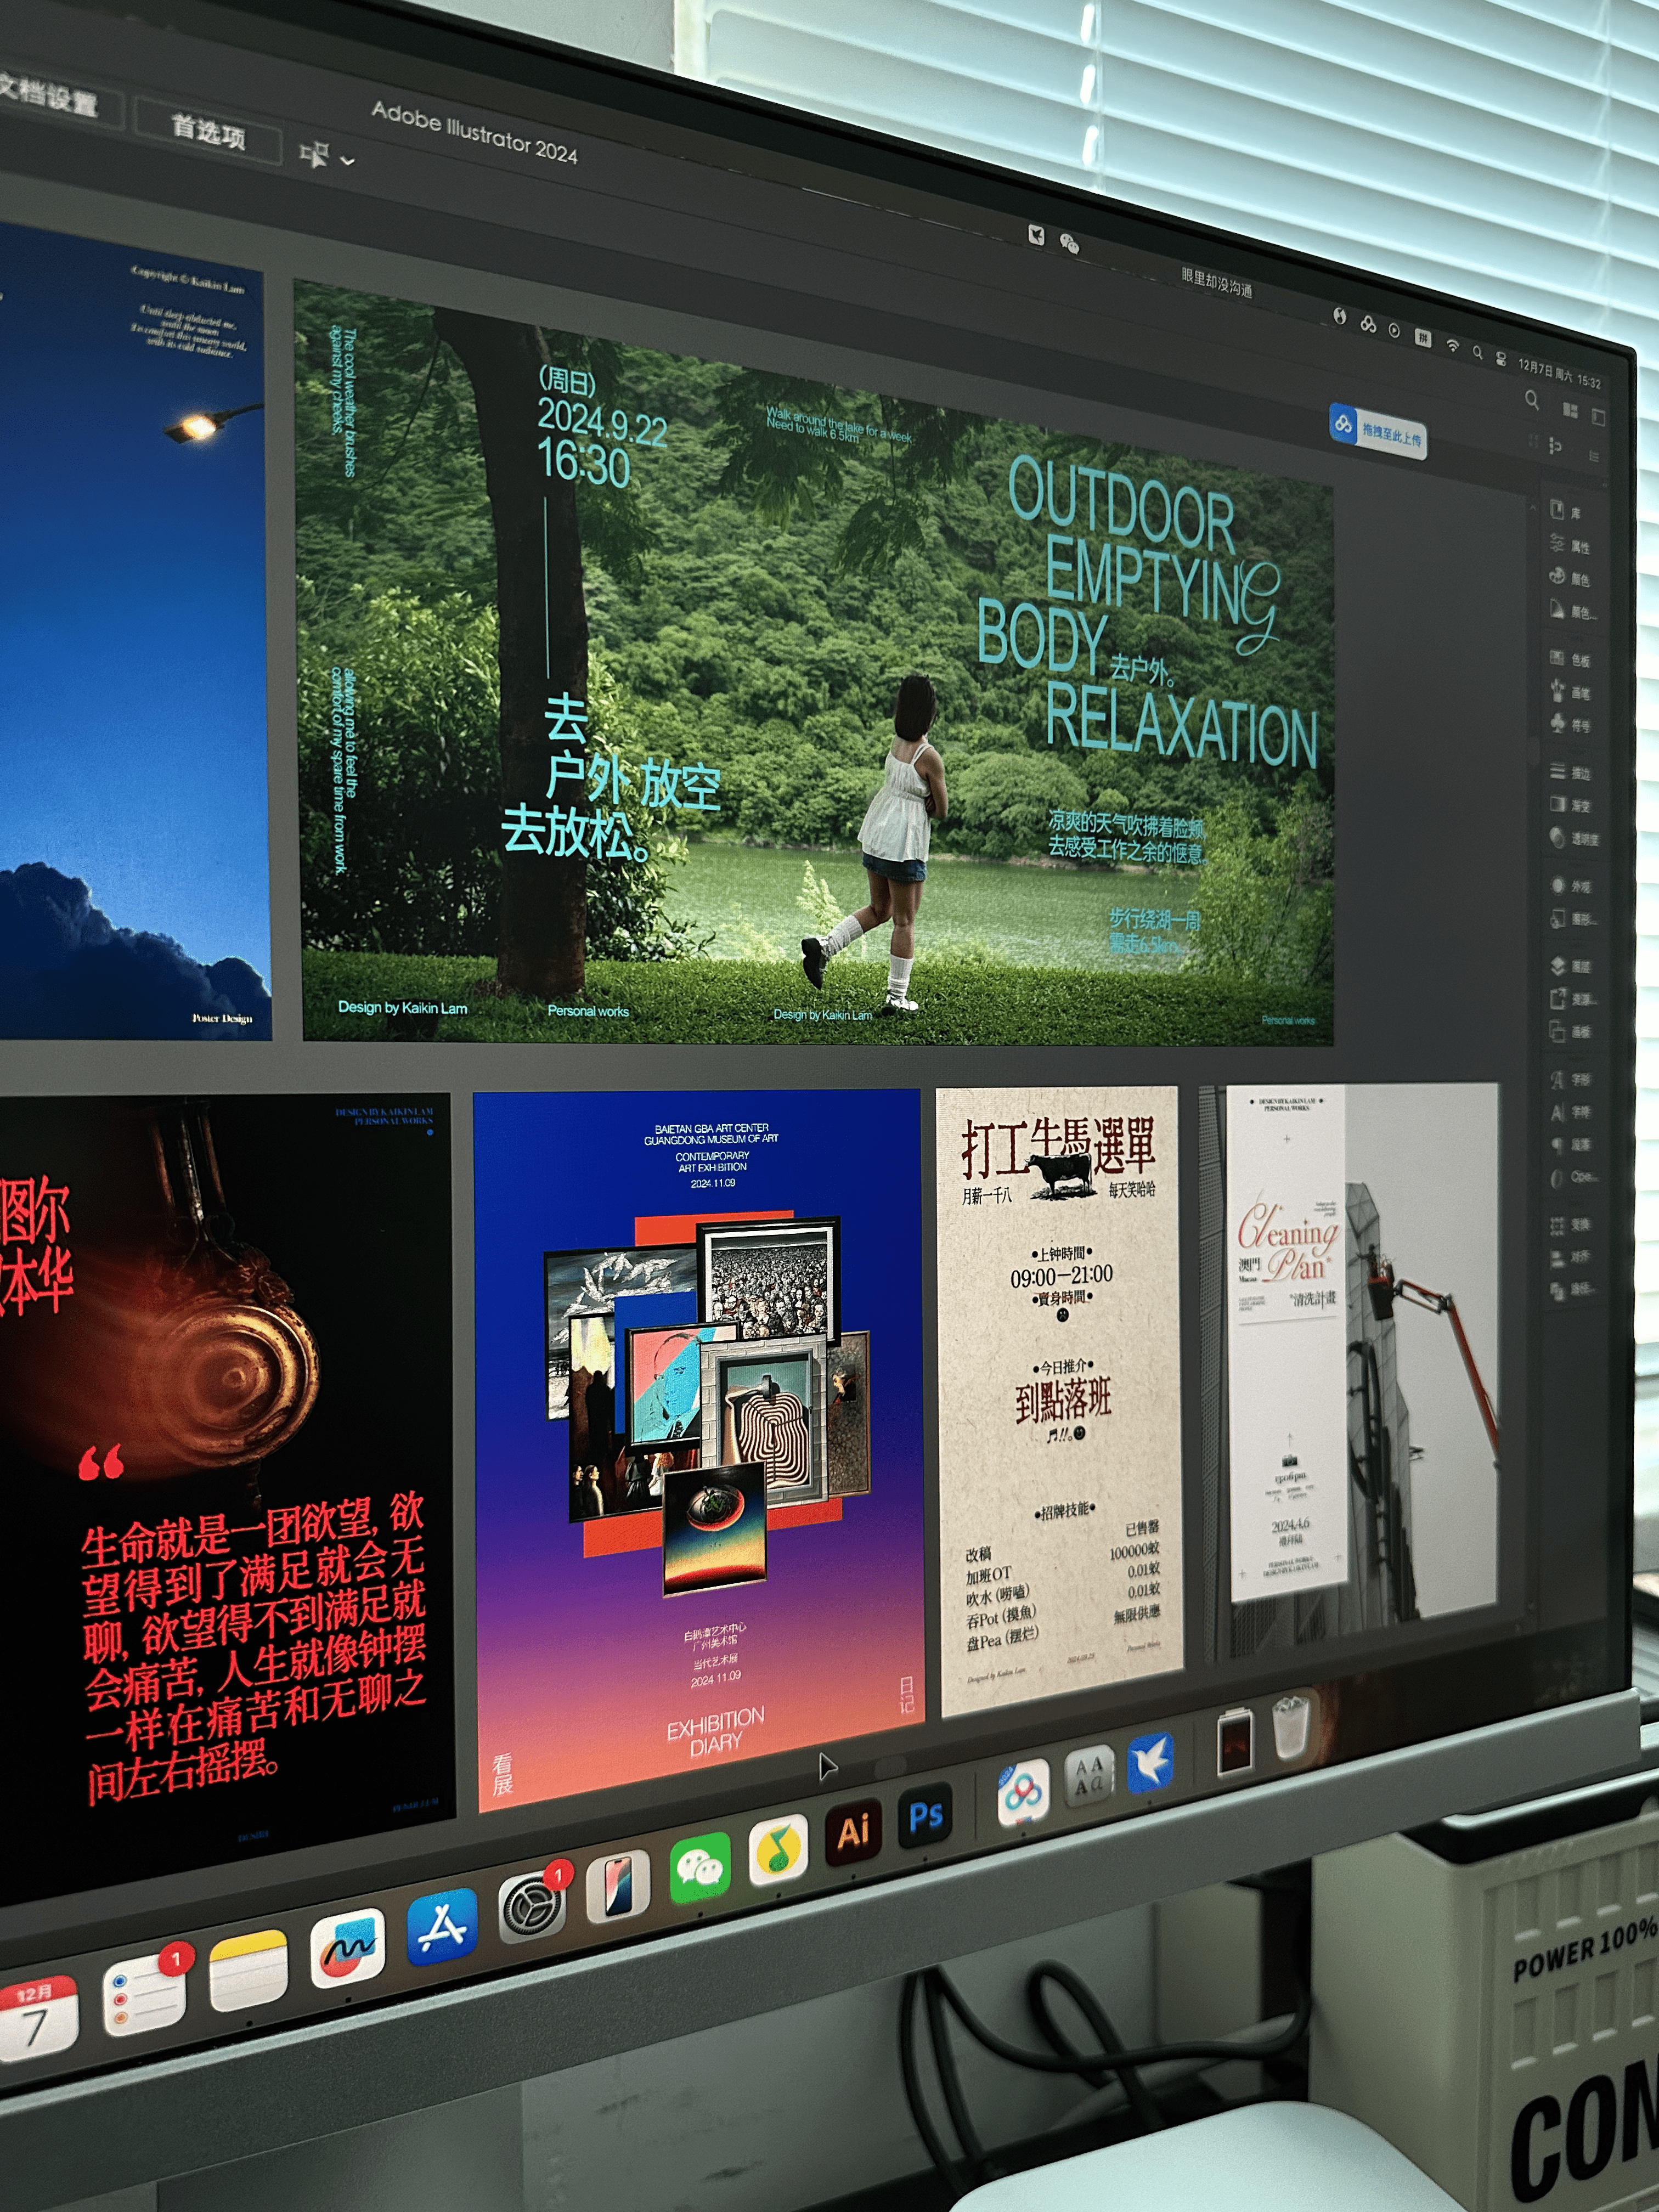Open the 属性 (Properties) panel
Image resolution: width=1659 pixels, height=2212 pixels.
coord(1569,546)
